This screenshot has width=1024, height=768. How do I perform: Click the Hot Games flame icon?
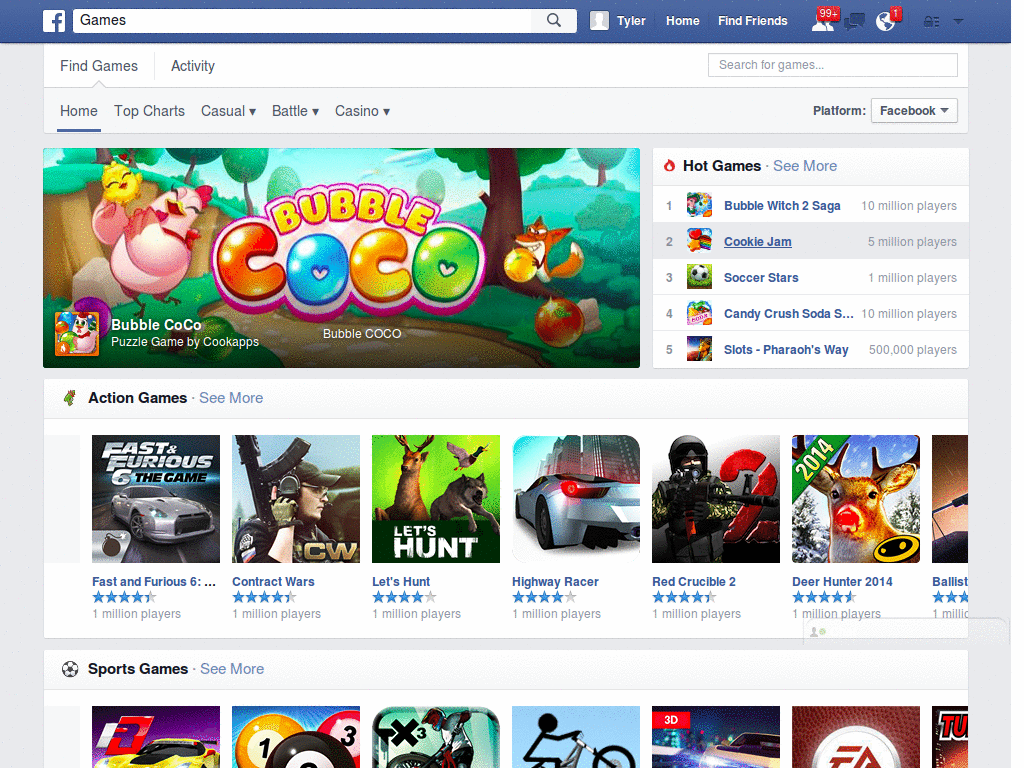point(669,166)
